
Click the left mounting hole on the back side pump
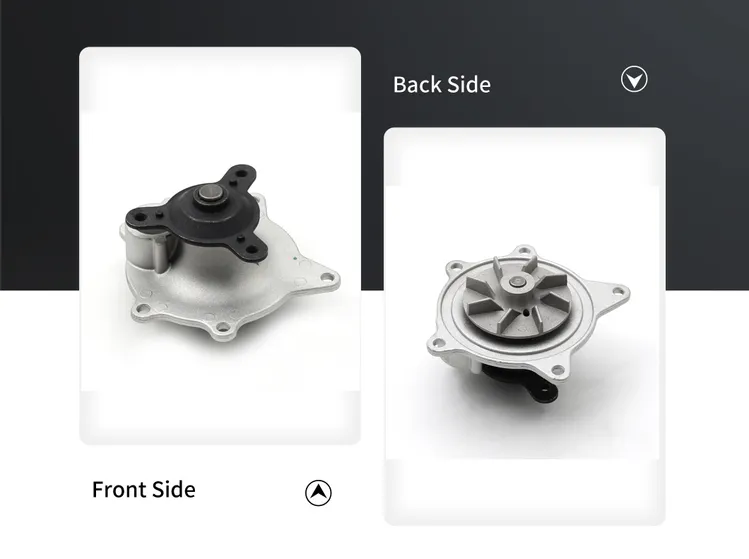(437, 342)
